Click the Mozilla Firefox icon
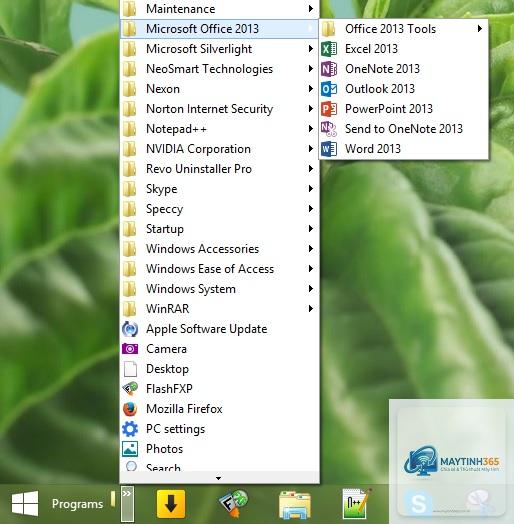Screen dimensions: 514x524 pos(130,409)
